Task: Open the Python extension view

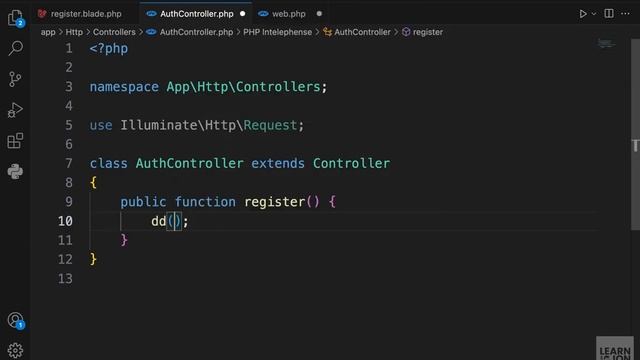Action: [15, 171]
